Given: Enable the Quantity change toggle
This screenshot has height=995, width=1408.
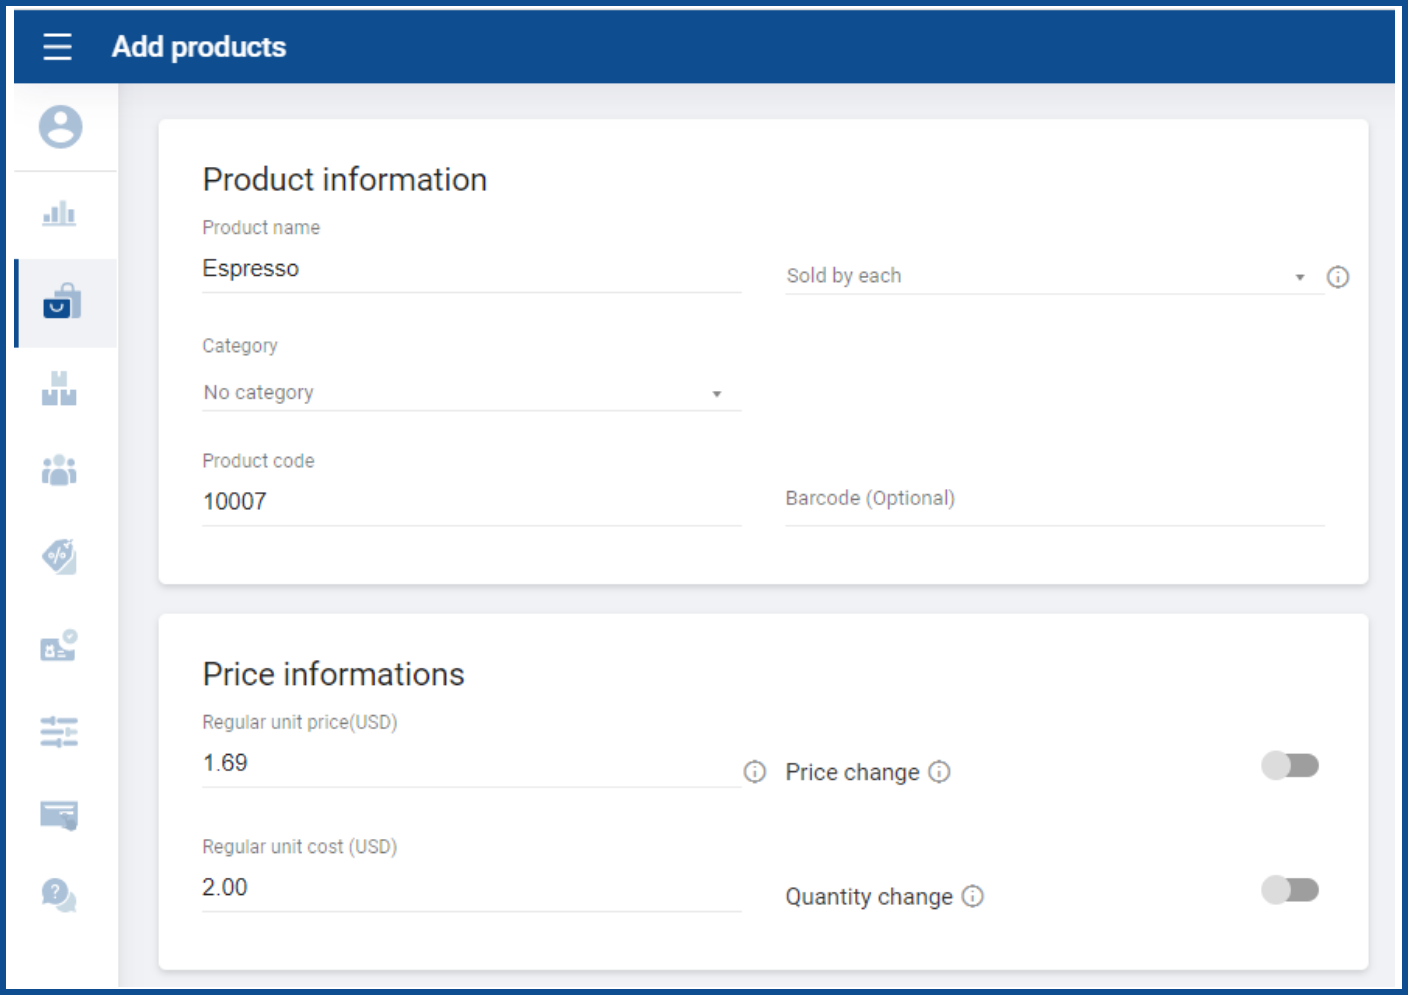Looking at the screenshot, I should pos(1290,890).
